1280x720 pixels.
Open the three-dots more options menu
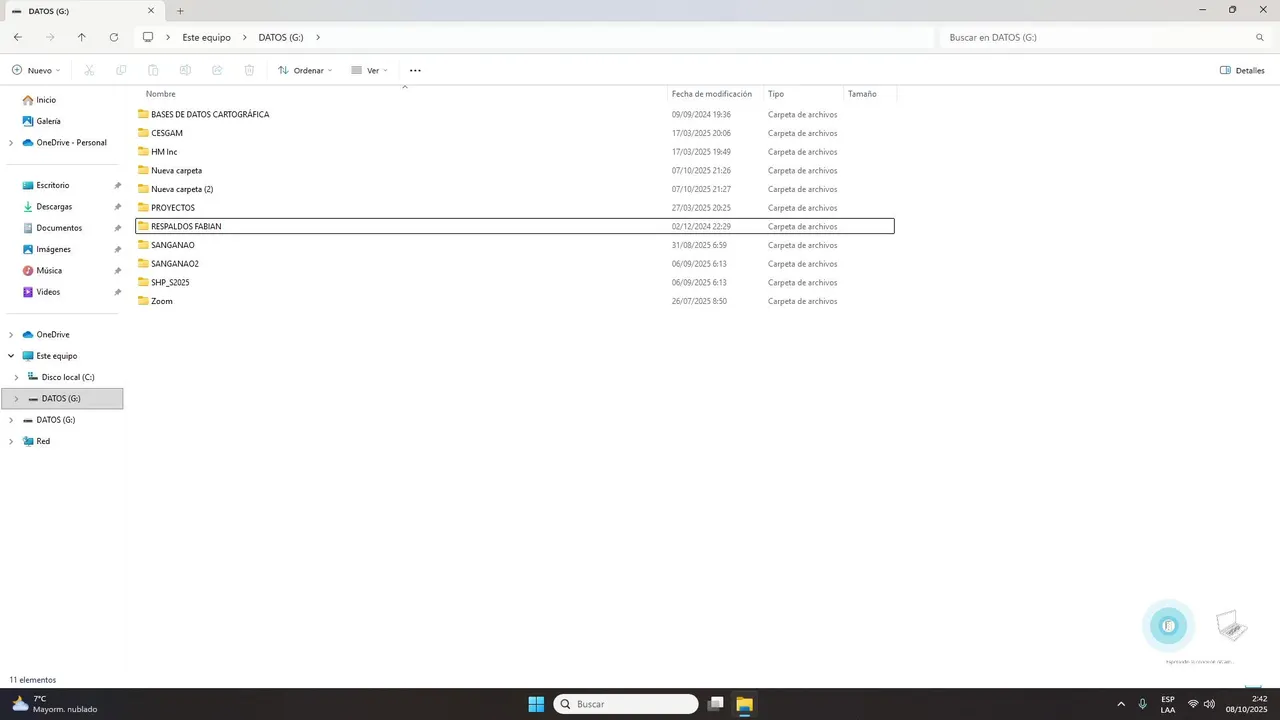(x=415, y=70)
